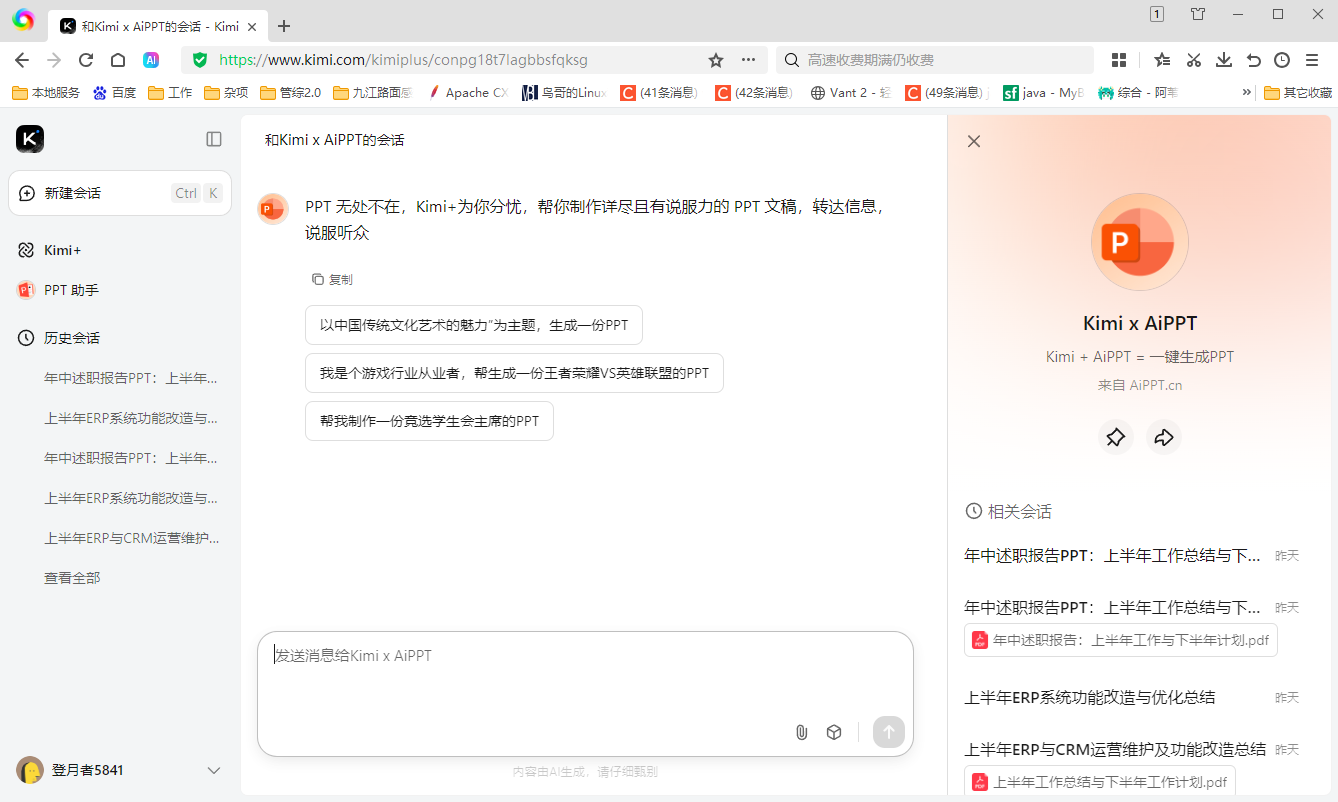
Task: Open the Apache CX bookmark
Action: 468,92
